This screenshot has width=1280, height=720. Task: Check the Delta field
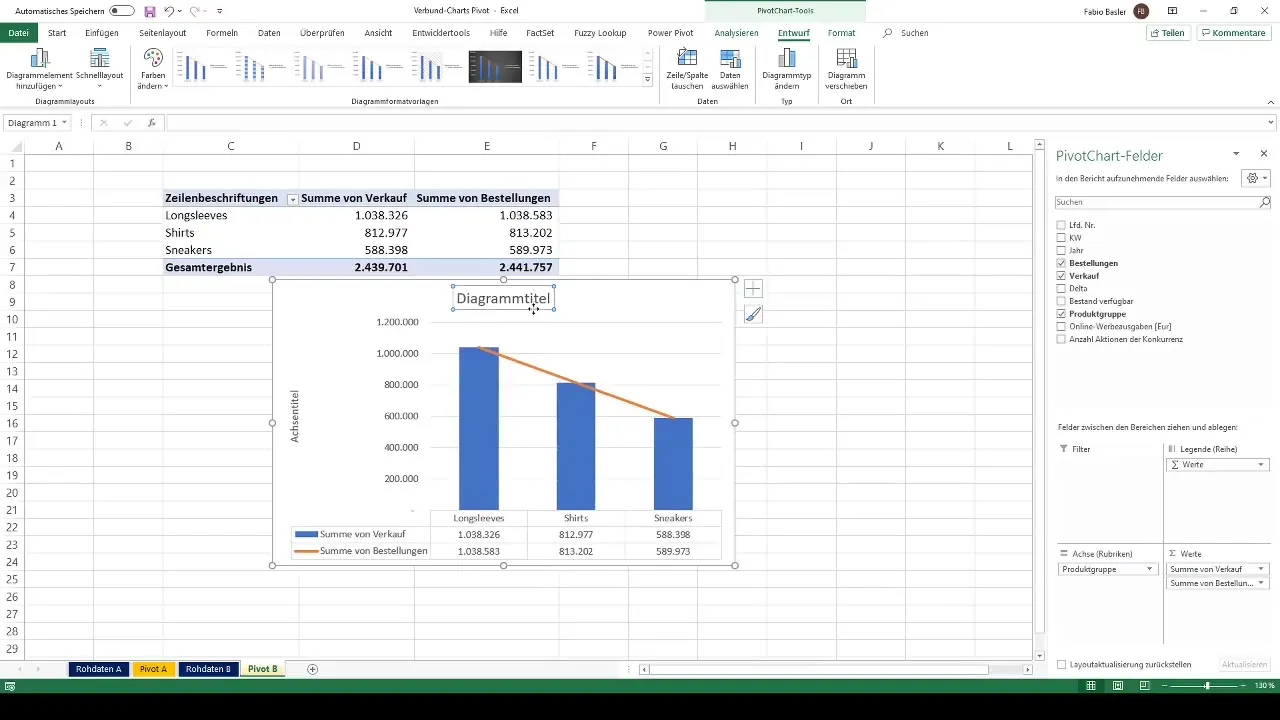tap(1061, 288)
